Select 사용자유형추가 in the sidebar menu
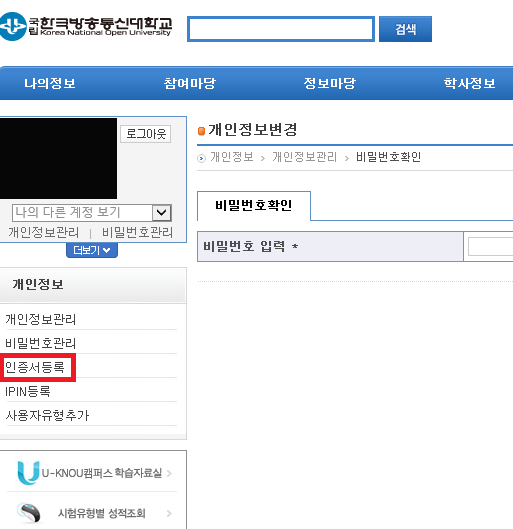Screen dimensions: 513x529 coord(47,415)
